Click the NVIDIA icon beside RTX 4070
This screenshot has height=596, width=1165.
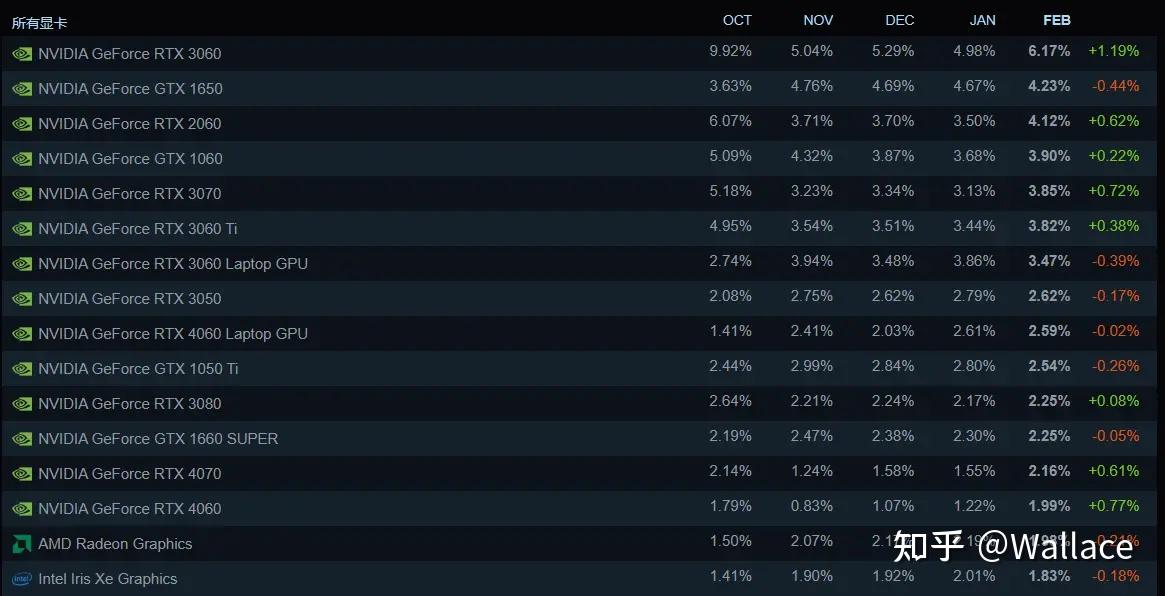click(21, 474)
